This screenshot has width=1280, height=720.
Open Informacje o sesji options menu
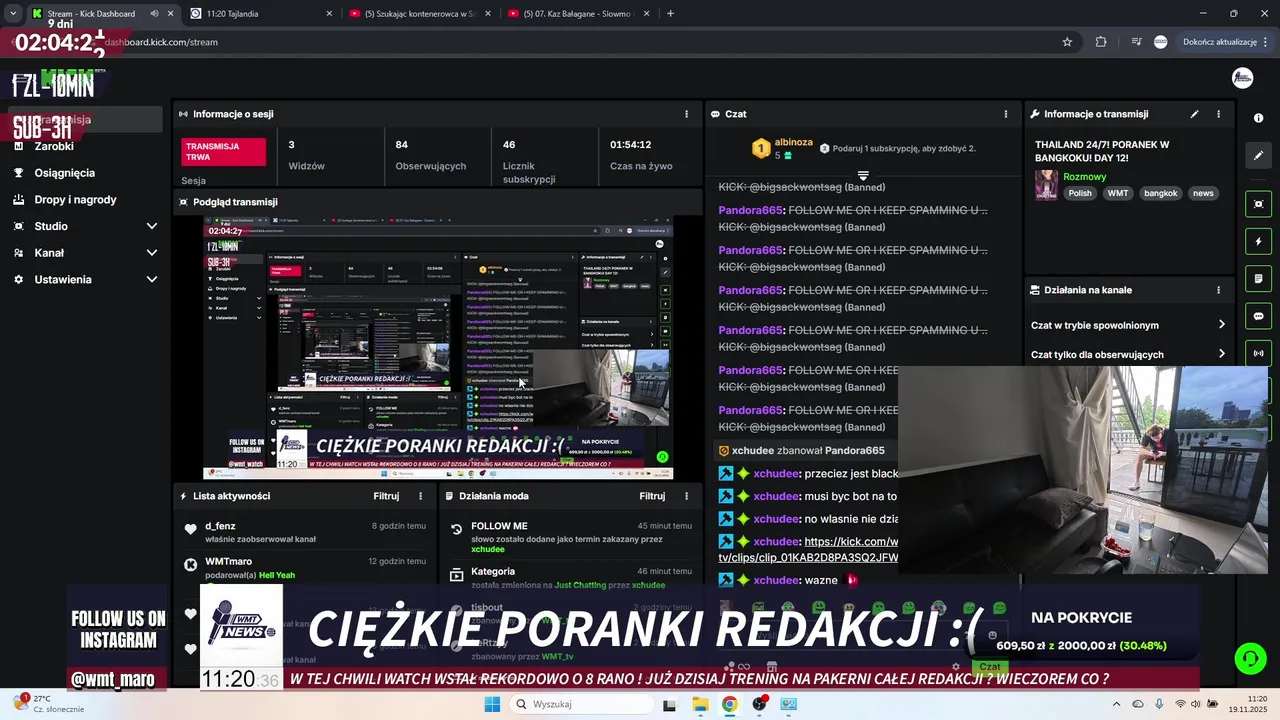click(x=686, y=114)
